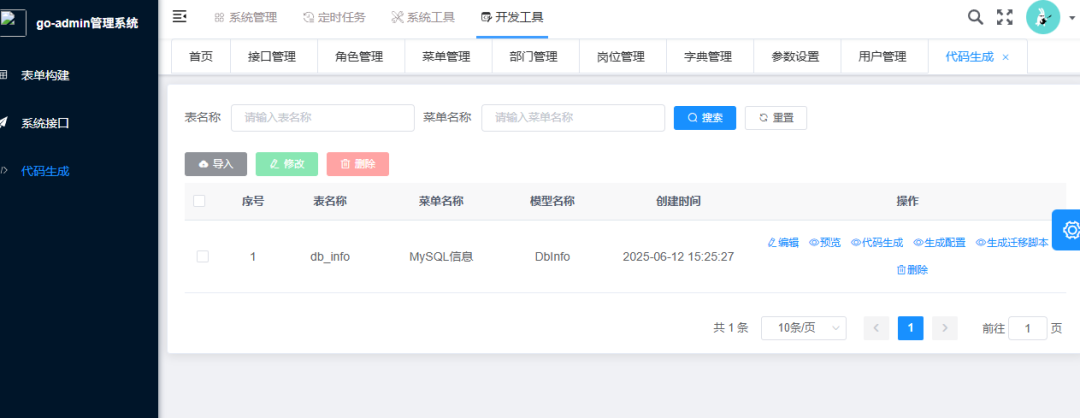Screen dimensions: 1080x418
Task: Click 预览 link for db_info
Action: point(824,242)
